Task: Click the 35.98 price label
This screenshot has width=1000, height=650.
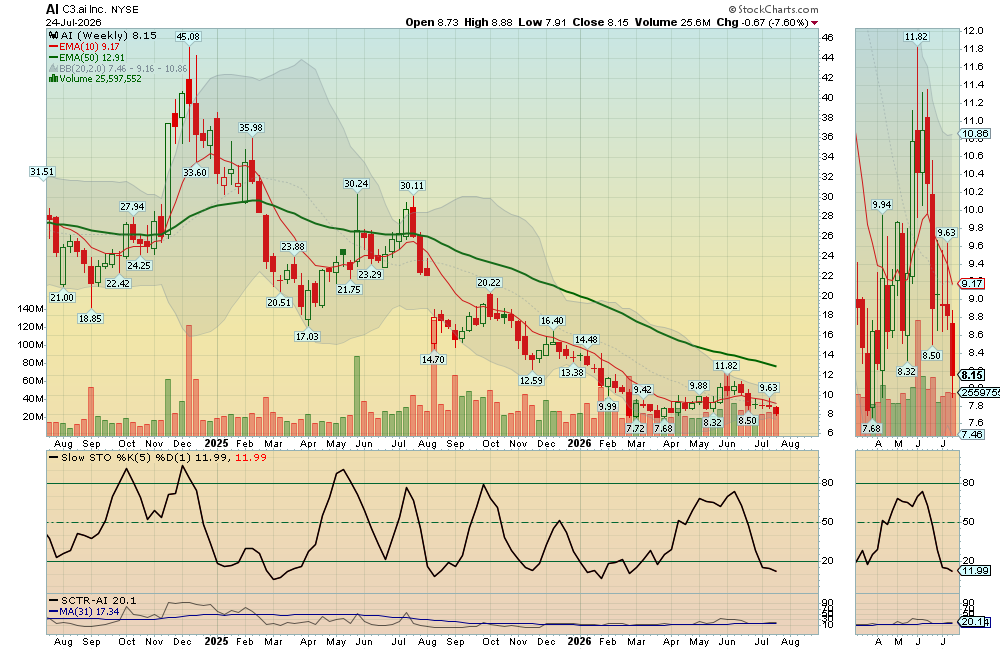Action: tap(251, 128)
